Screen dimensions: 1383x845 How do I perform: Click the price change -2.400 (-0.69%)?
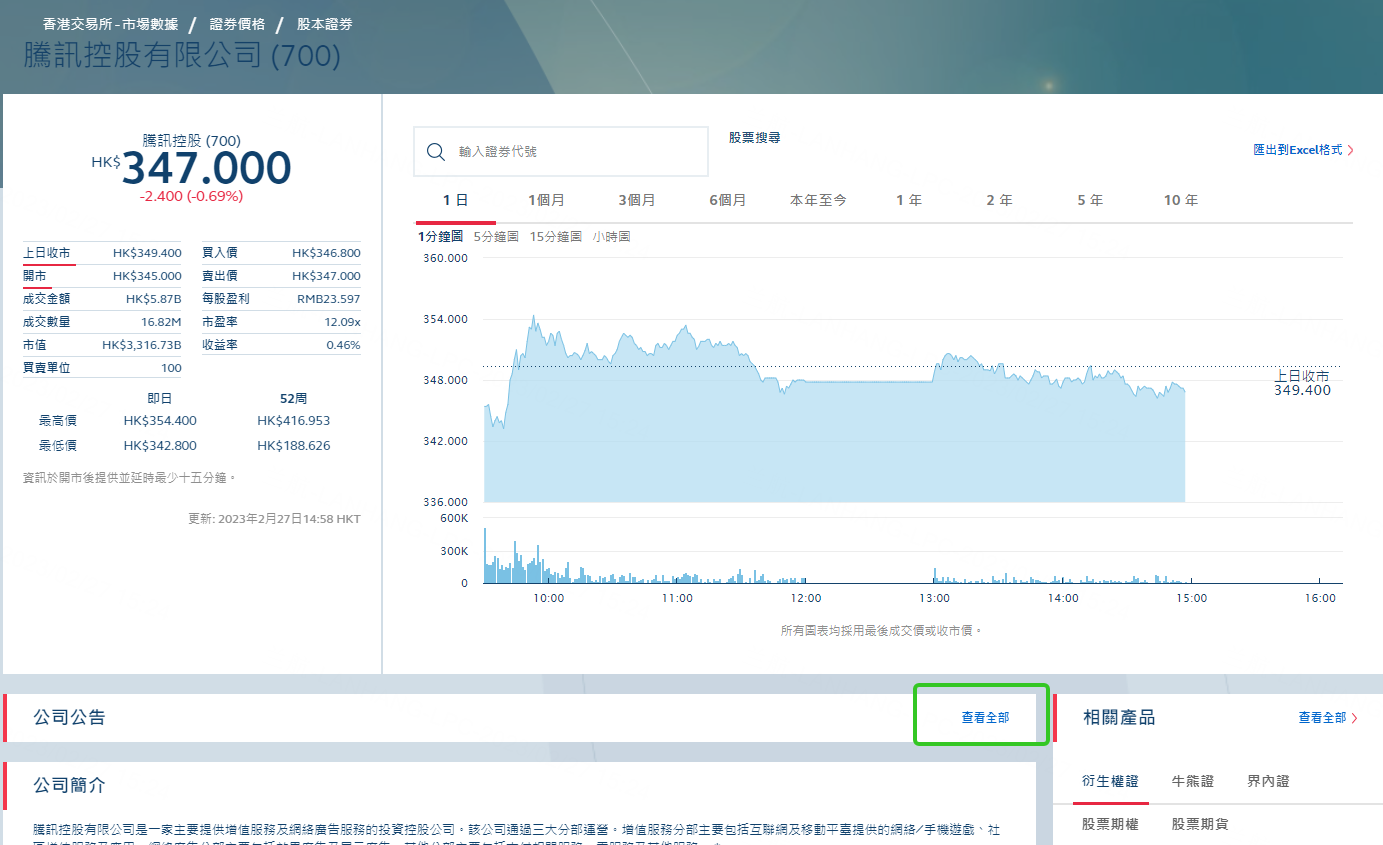click(191, 196)
